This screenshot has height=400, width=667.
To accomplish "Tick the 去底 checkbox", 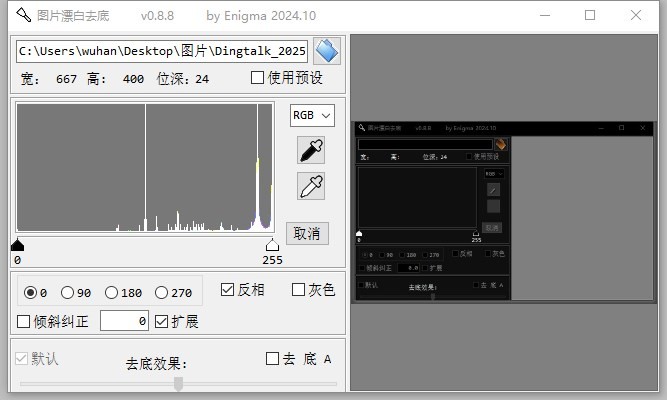I will [273, 358].
